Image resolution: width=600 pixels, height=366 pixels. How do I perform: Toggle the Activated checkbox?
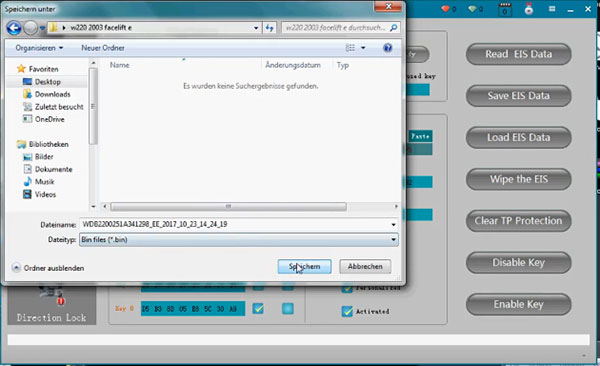[347, 311]
